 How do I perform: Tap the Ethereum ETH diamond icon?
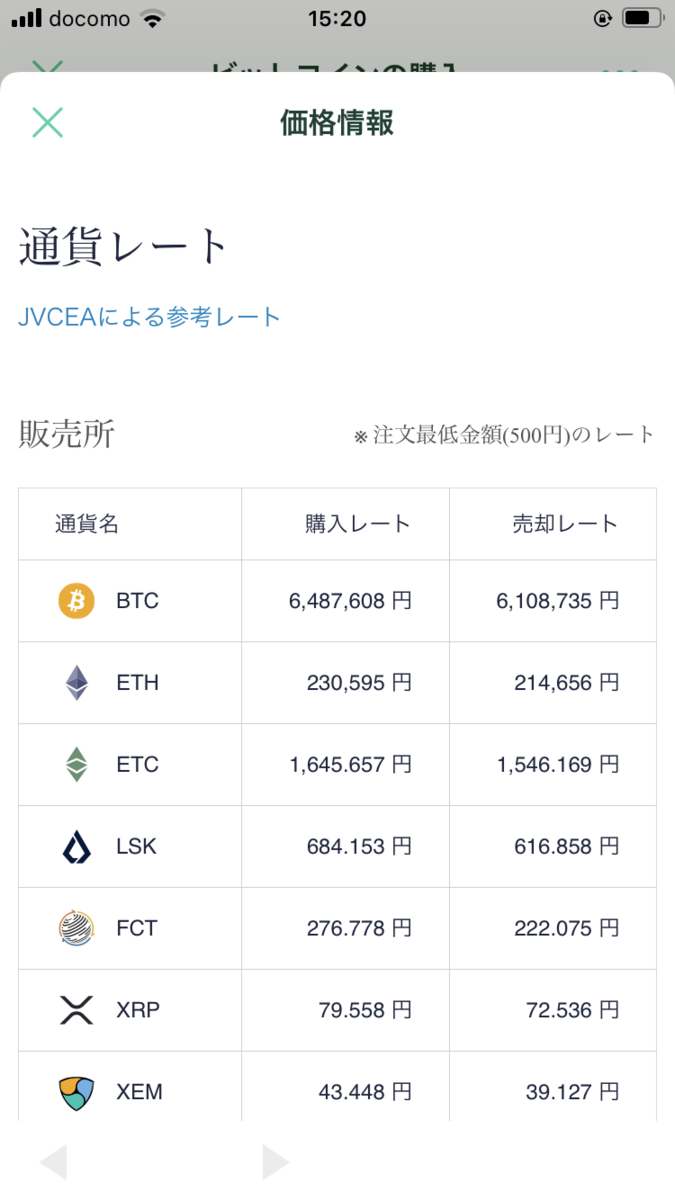(x=76, y=683)
